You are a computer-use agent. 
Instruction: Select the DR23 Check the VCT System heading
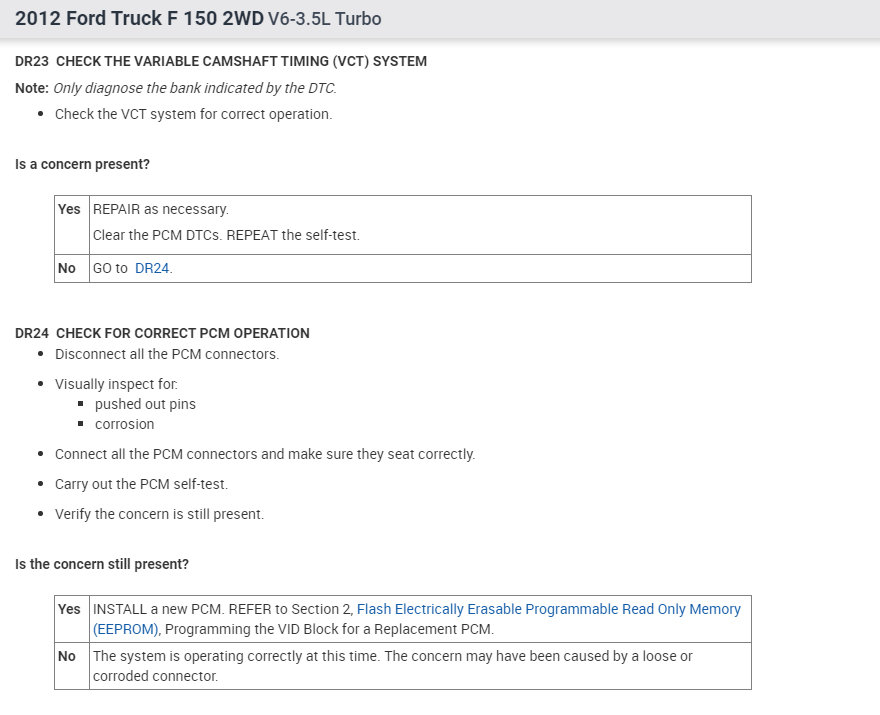(221, 62)
